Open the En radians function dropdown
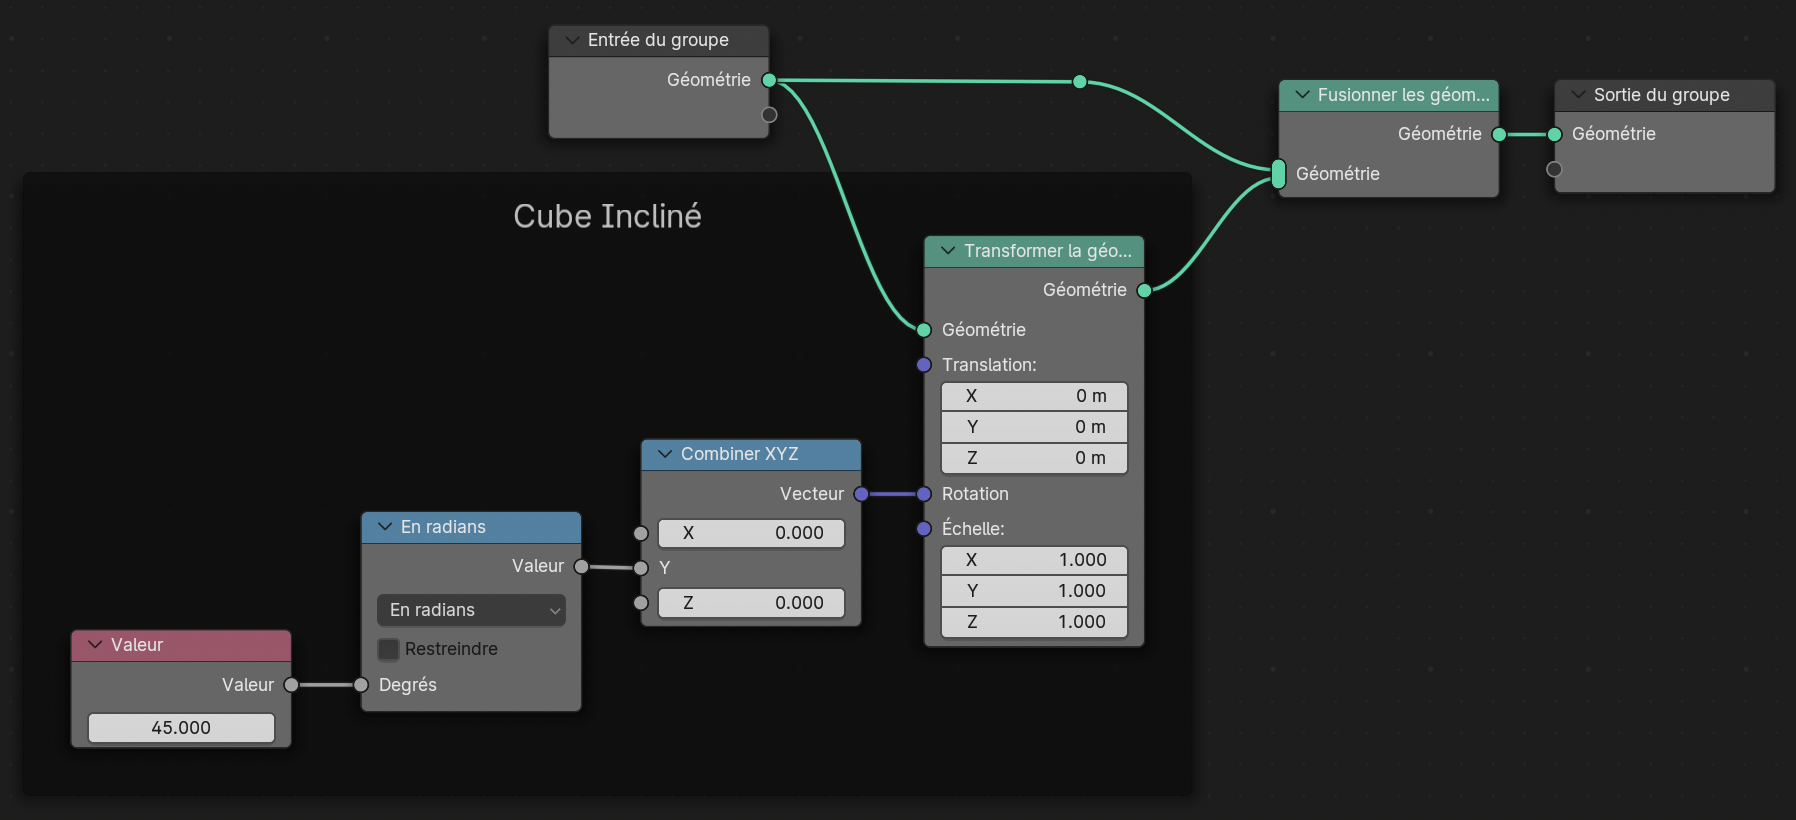Viewport: 1796px width, 820px height. click(471, 610)
